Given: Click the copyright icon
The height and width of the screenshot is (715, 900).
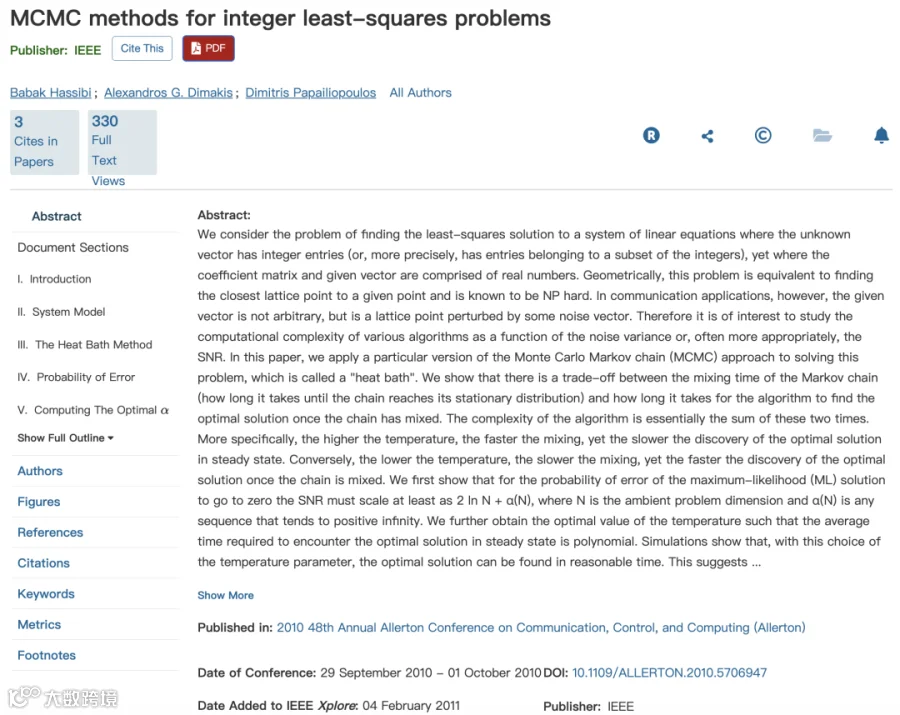Looking at the screenshot, I should pyautogui.click(x=762, y=135).
